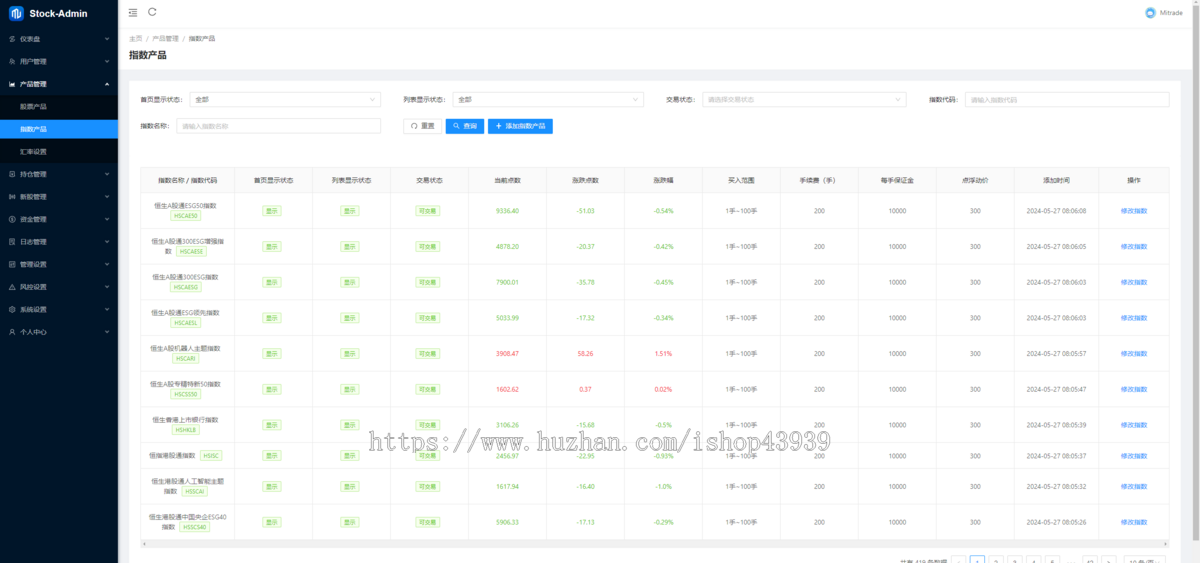Focus the 指数名称 input field
Screen dimensions: 1200x563
[279, 126]
